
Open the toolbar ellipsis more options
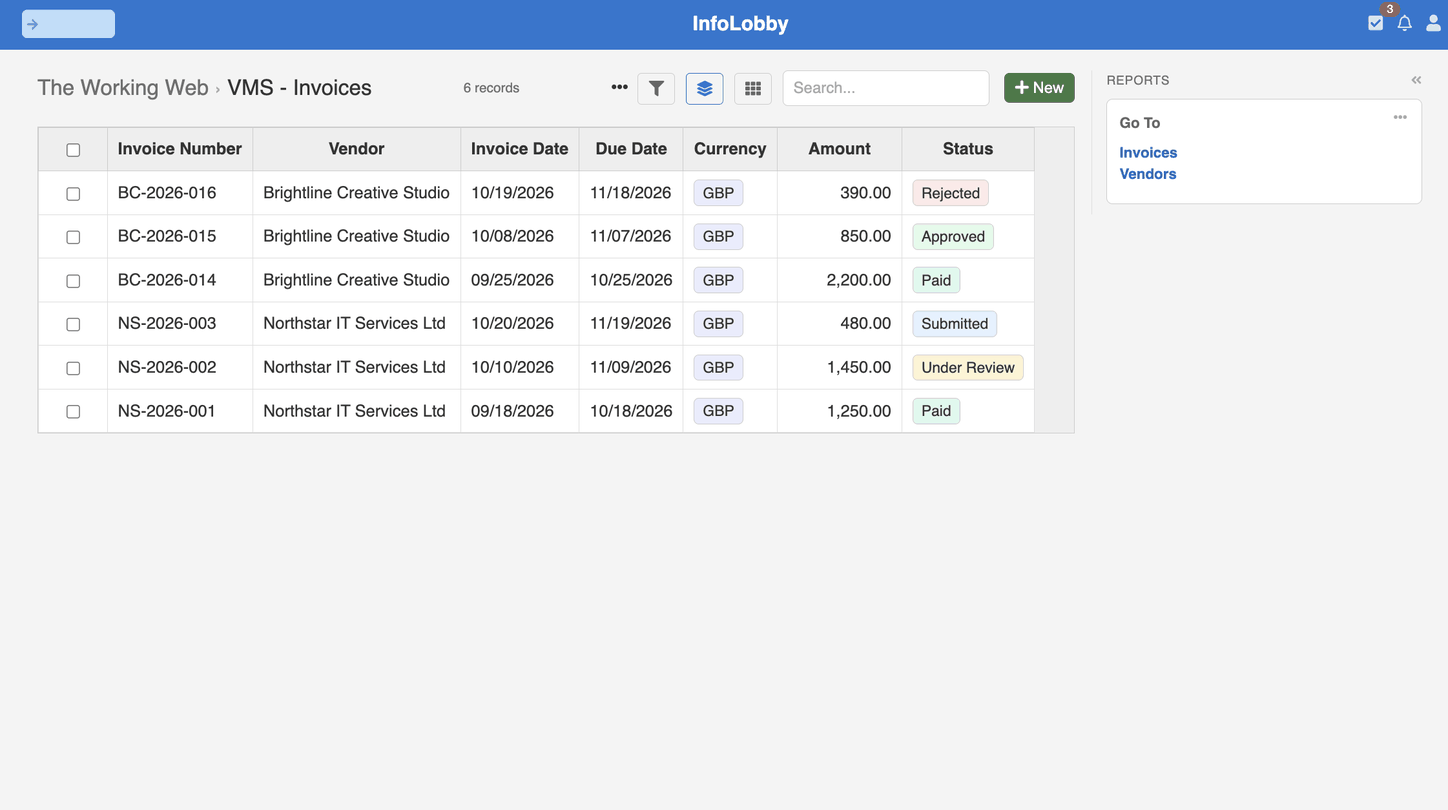pos(619,87)
